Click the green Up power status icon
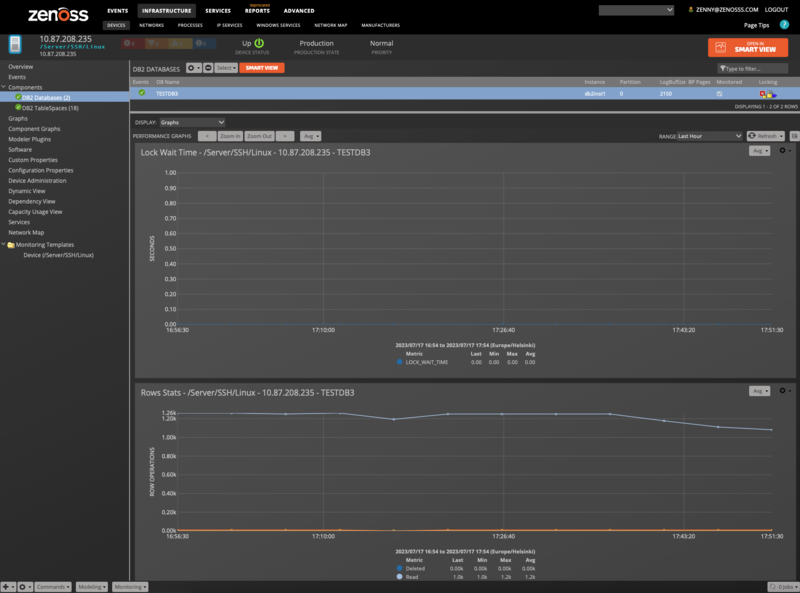Screen dimensions: 800x593 pos(259,43)
